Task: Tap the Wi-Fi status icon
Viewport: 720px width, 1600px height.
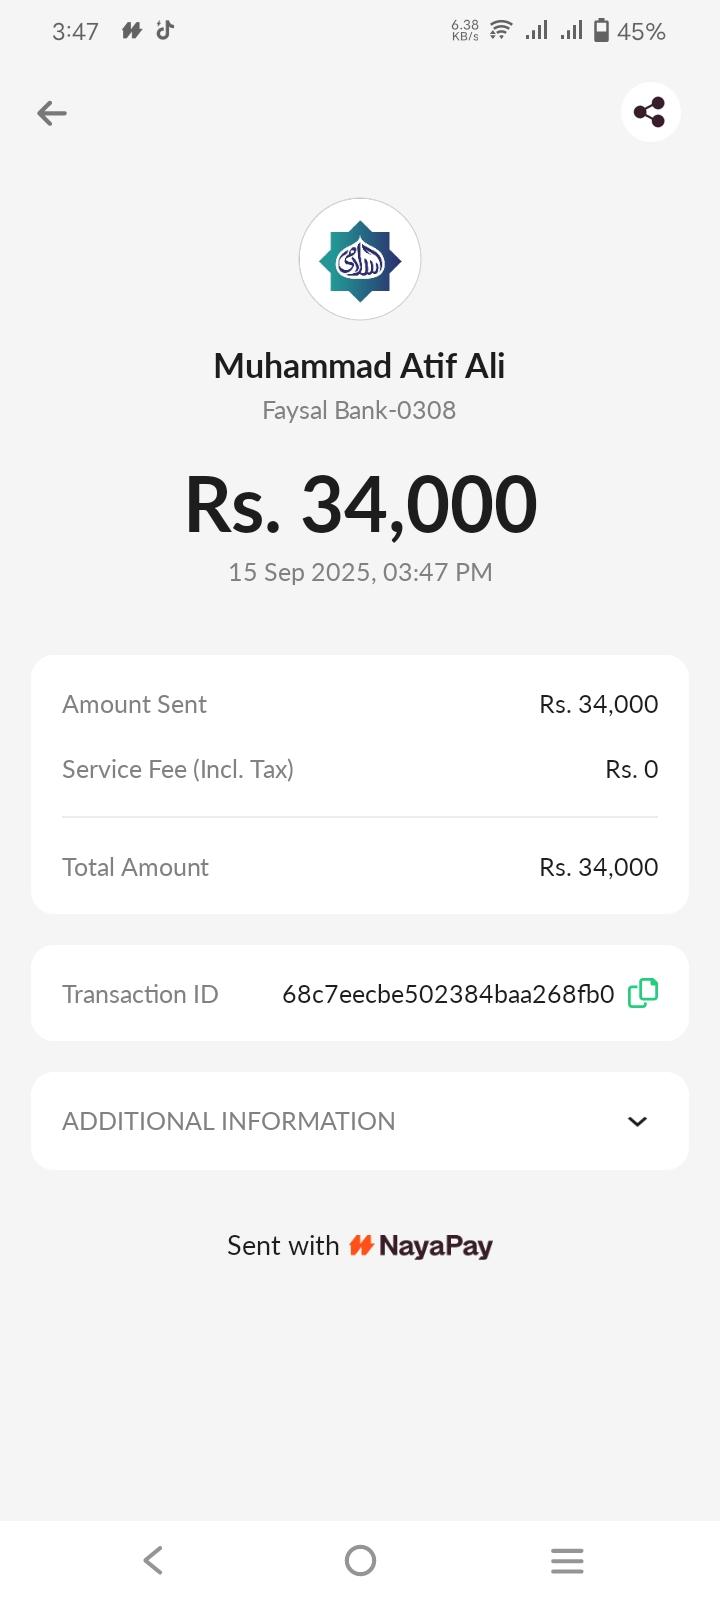Action: click(501, 31)
